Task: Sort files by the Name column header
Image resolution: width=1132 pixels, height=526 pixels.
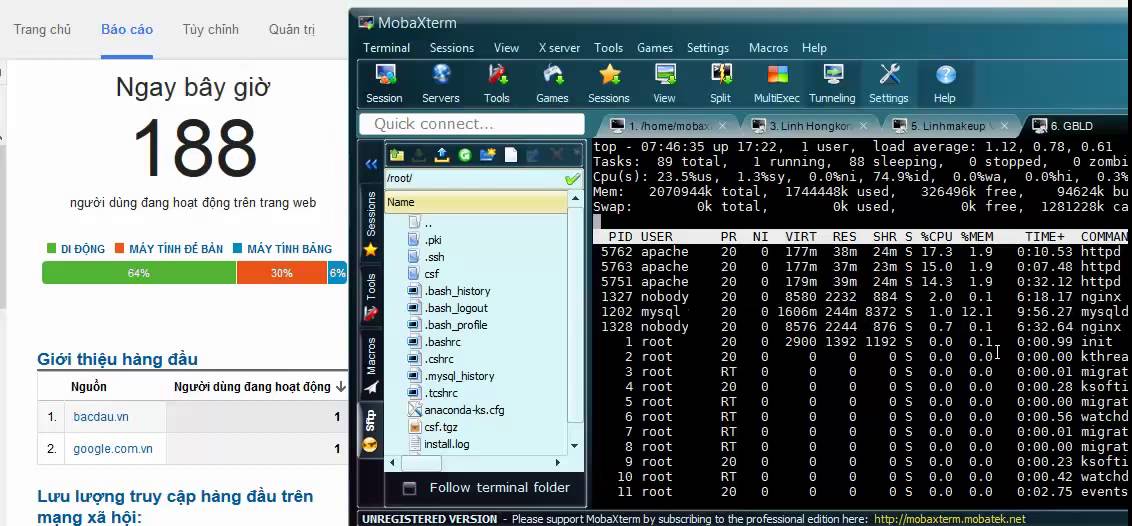Action: tap(476, 202)
